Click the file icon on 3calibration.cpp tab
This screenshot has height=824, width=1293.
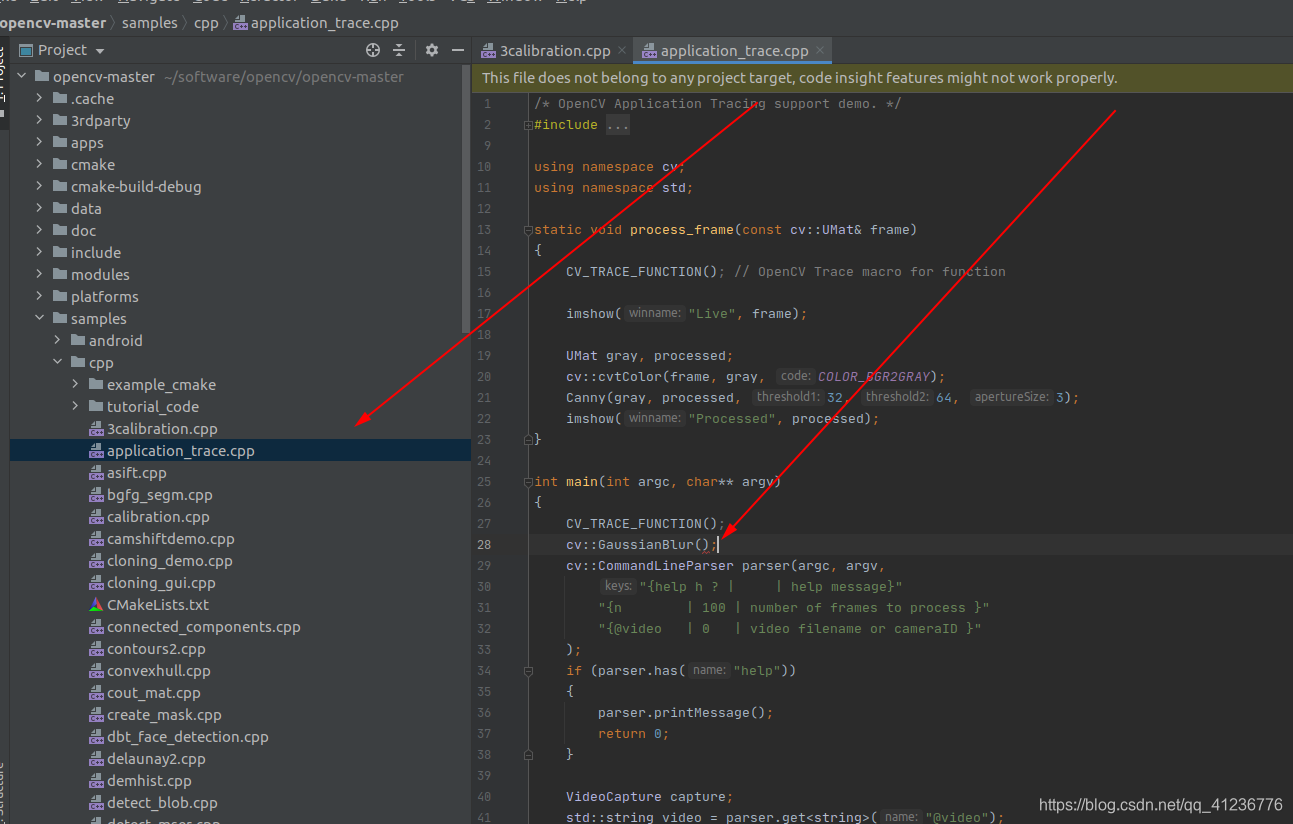point(488,51)
